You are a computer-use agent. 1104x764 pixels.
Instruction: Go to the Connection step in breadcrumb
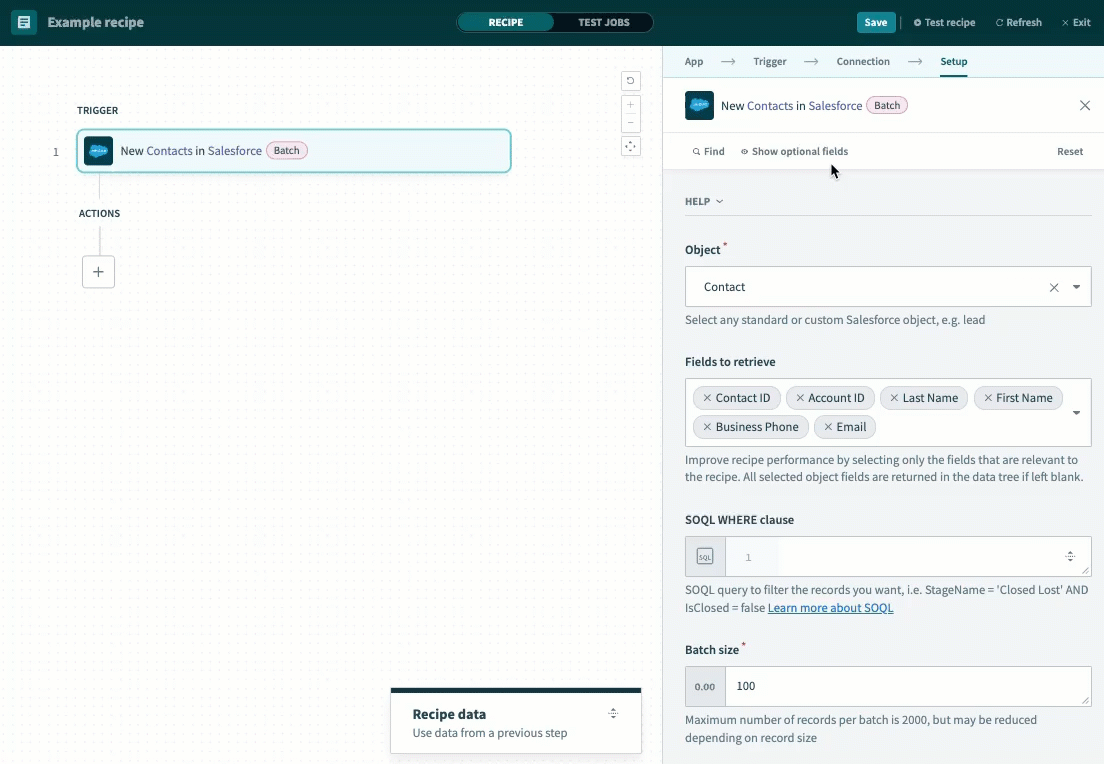[x=862, y=61]
